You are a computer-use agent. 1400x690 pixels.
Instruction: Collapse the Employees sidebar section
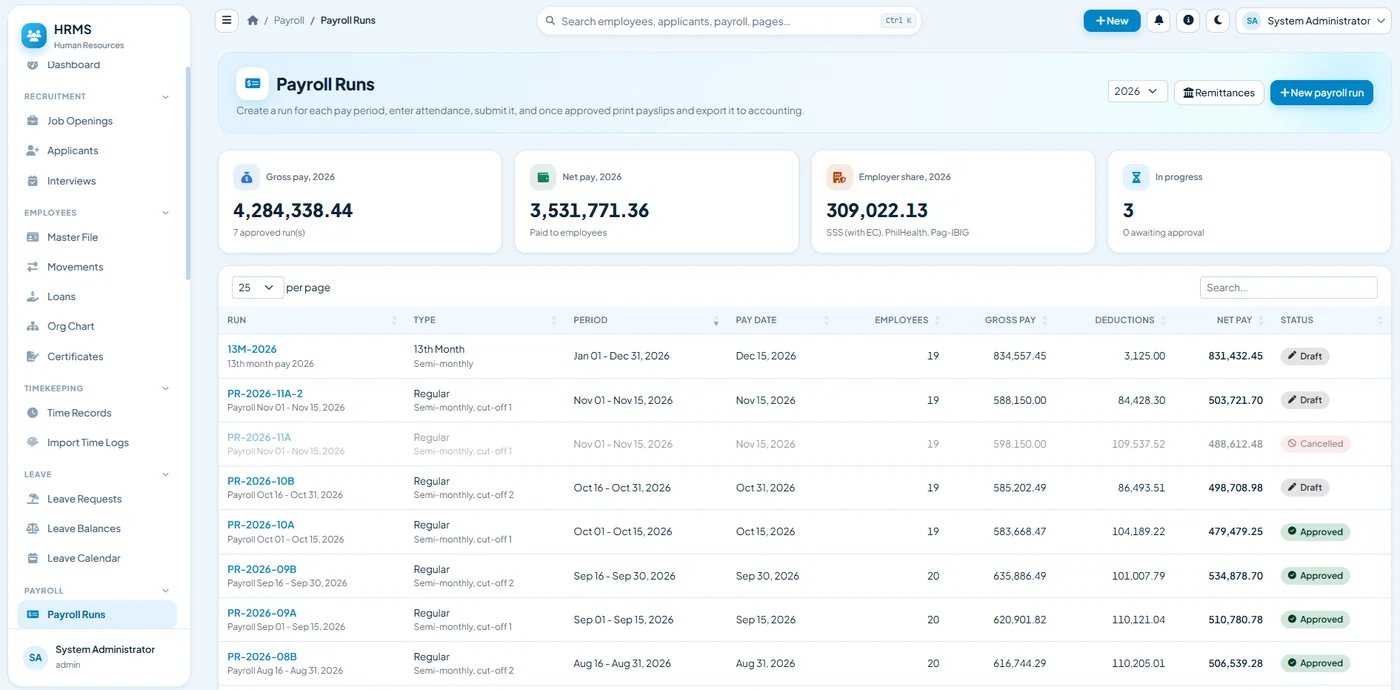(x=165, y=213)
